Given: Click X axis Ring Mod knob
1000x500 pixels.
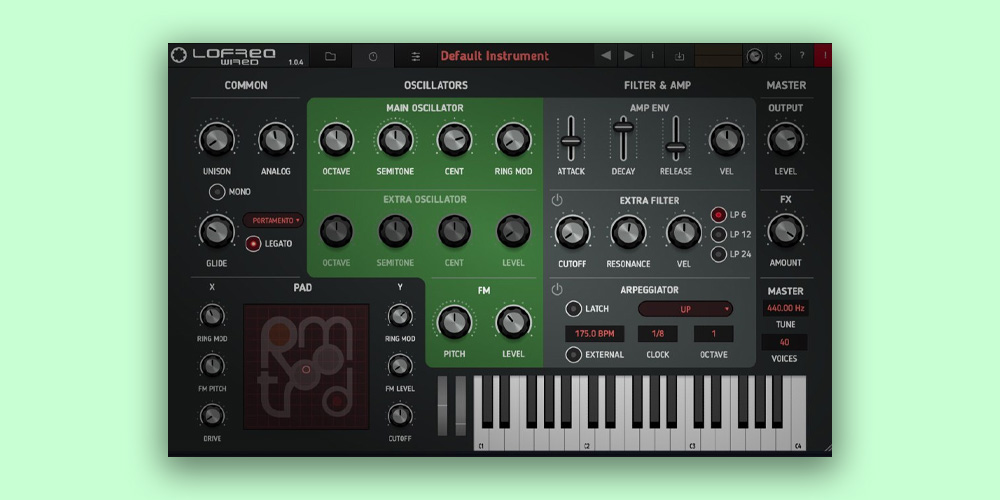Looking at the screenshot, I should [212, 315].
